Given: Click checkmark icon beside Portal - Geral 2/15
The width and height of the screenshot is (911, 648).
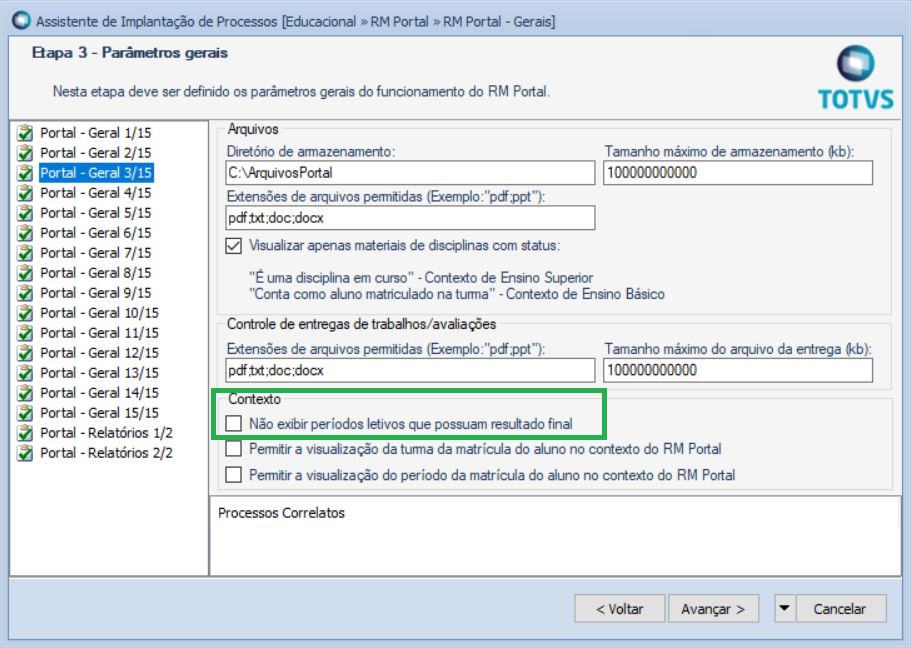Looking at the screenshot, I should (25, 153).
